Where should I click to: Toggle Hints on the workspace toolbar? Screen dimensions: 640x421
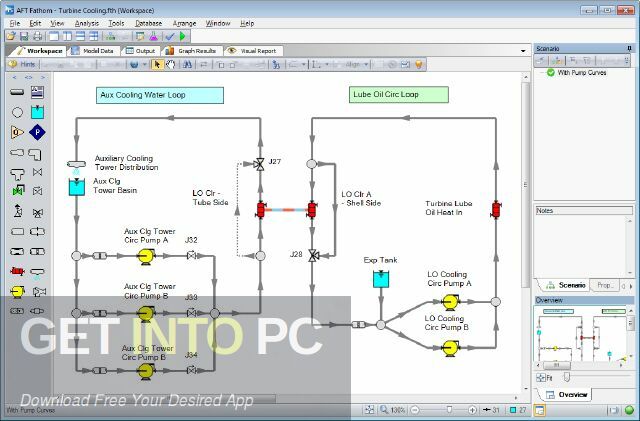[22, 64]
